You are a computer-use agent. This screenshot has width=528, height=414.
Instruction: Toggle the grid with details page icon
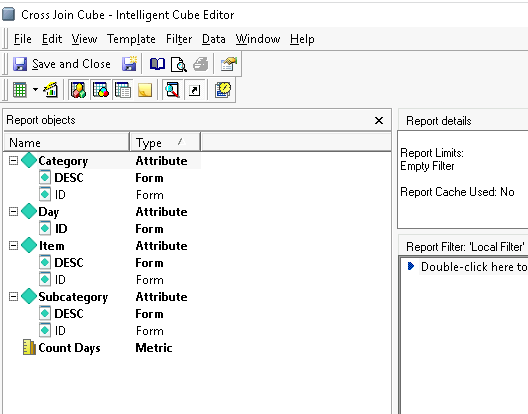pyautogui.click(x=123, y=90)
